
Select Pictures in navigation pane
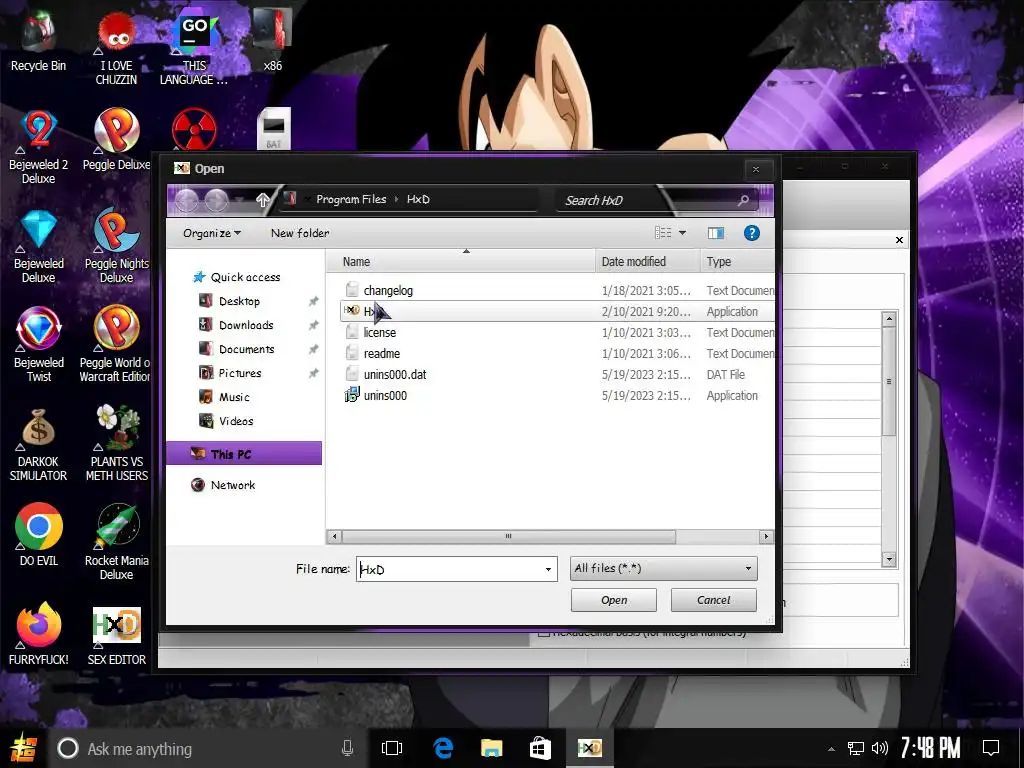tap(240, 373)
